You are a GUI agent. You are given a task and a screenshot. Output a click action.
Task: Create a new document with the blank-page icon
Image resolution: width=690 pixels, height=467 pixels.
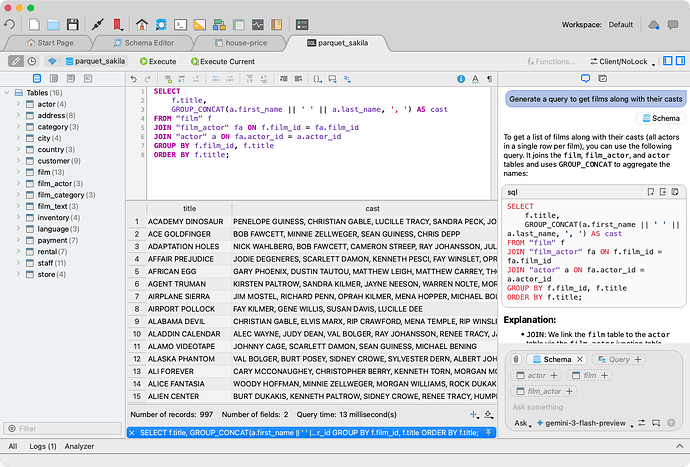(x=34, y=25)
